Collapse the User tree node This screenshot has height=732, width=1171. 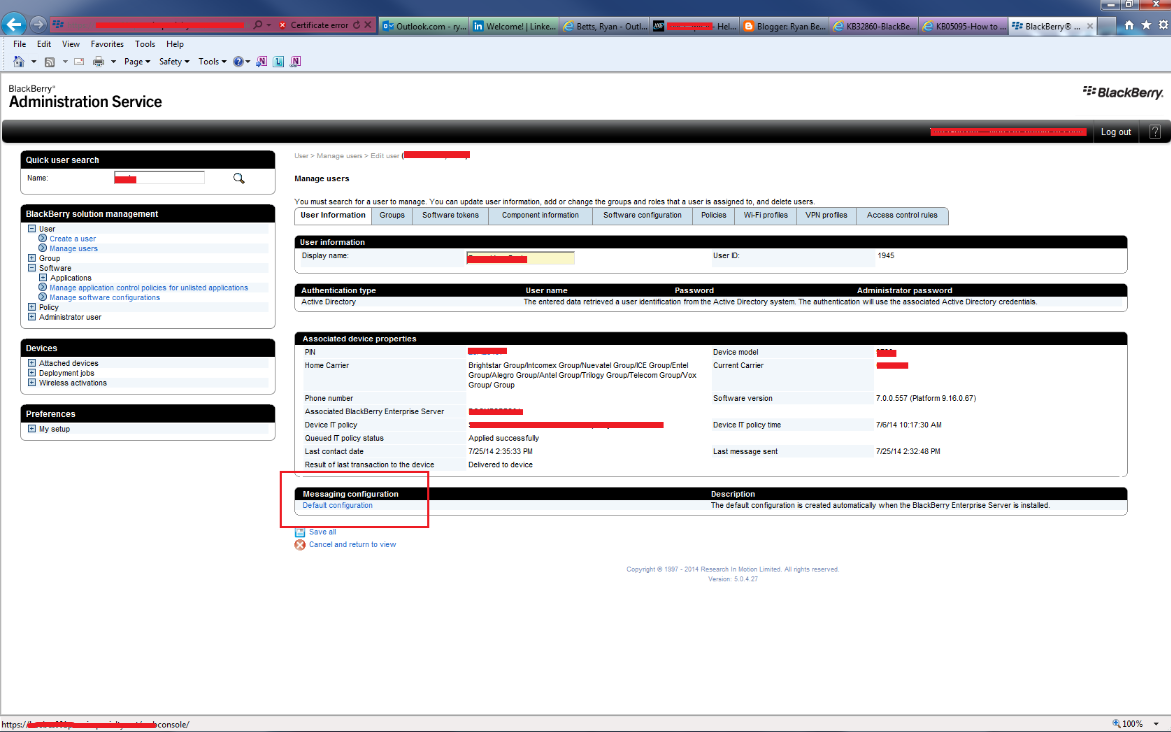tap(32, 229)
